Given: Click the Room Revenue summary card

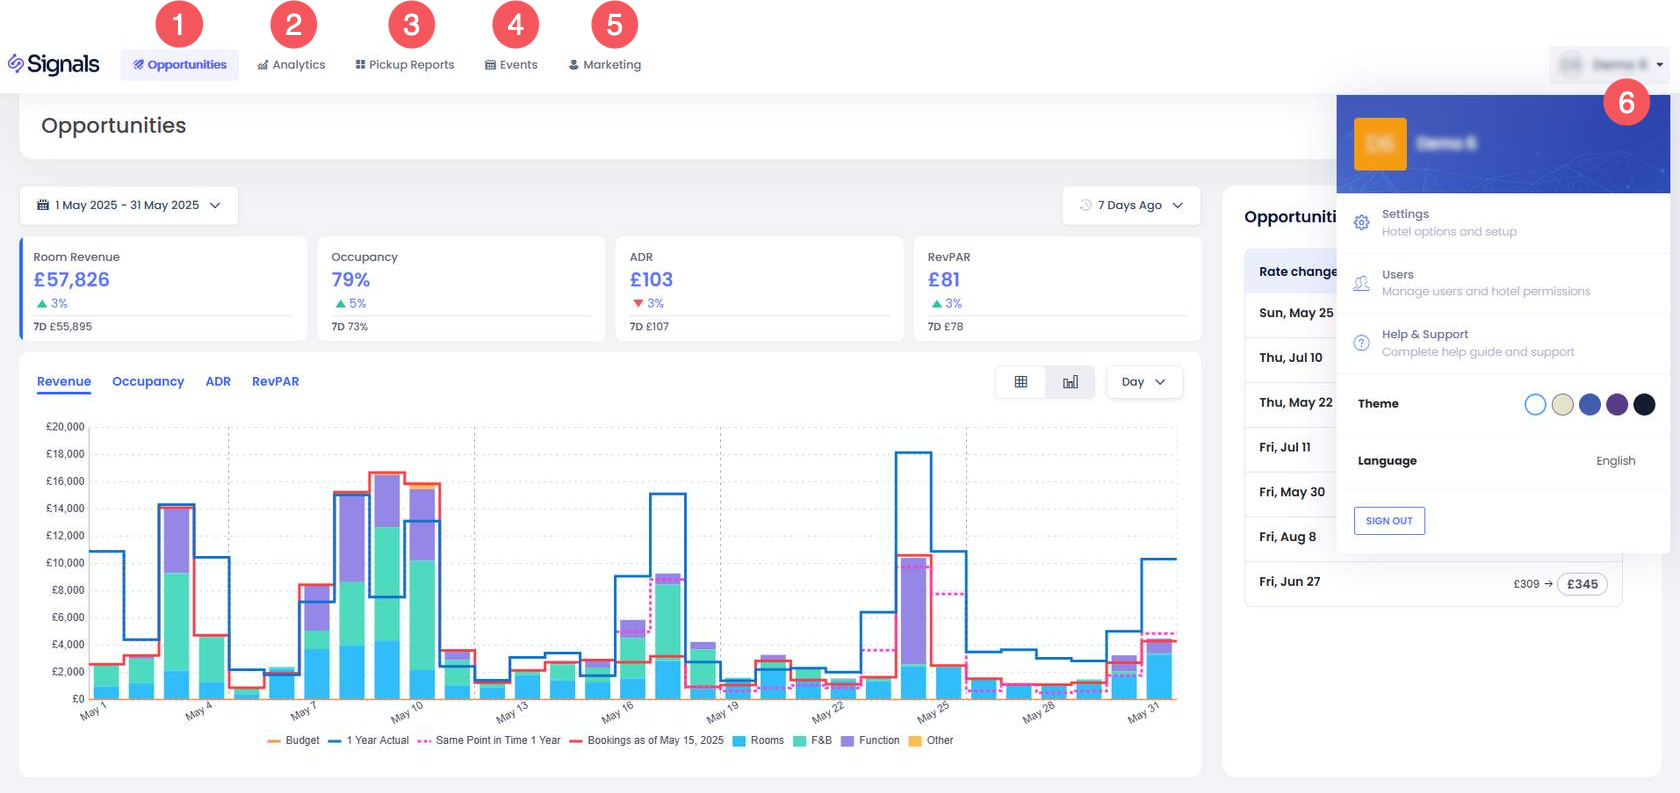Looking at the screenshot, I should click(x=162, y=288).
